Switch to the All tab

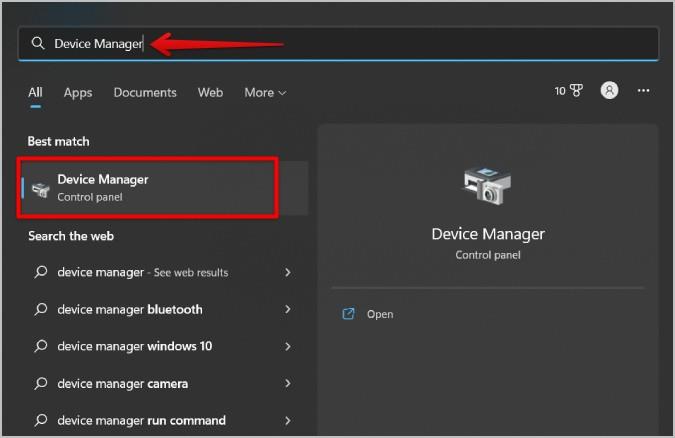[x=35, y=92]
